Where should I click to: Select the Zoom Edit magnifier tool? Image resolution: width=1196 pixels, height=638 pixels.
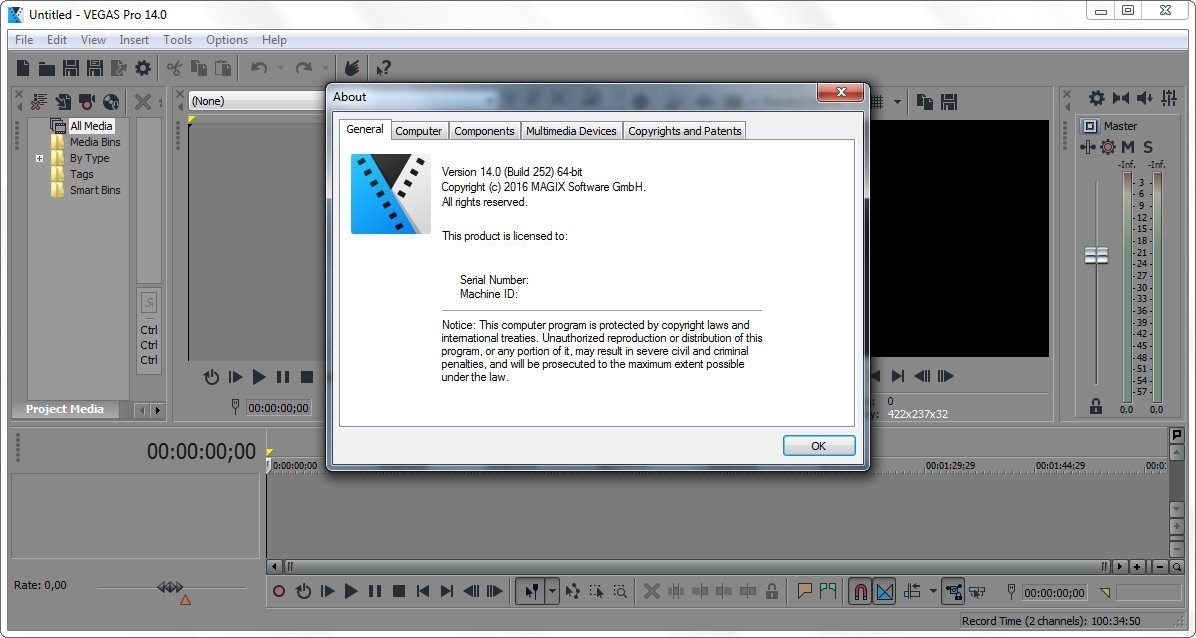tap(620, 591)
